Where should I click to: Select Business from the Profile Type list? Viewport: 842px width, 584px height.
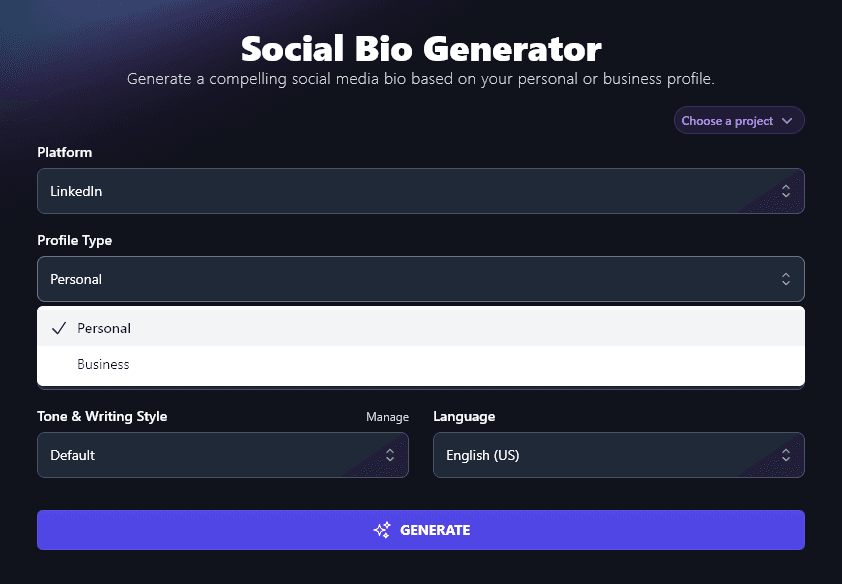coord(103,364)
